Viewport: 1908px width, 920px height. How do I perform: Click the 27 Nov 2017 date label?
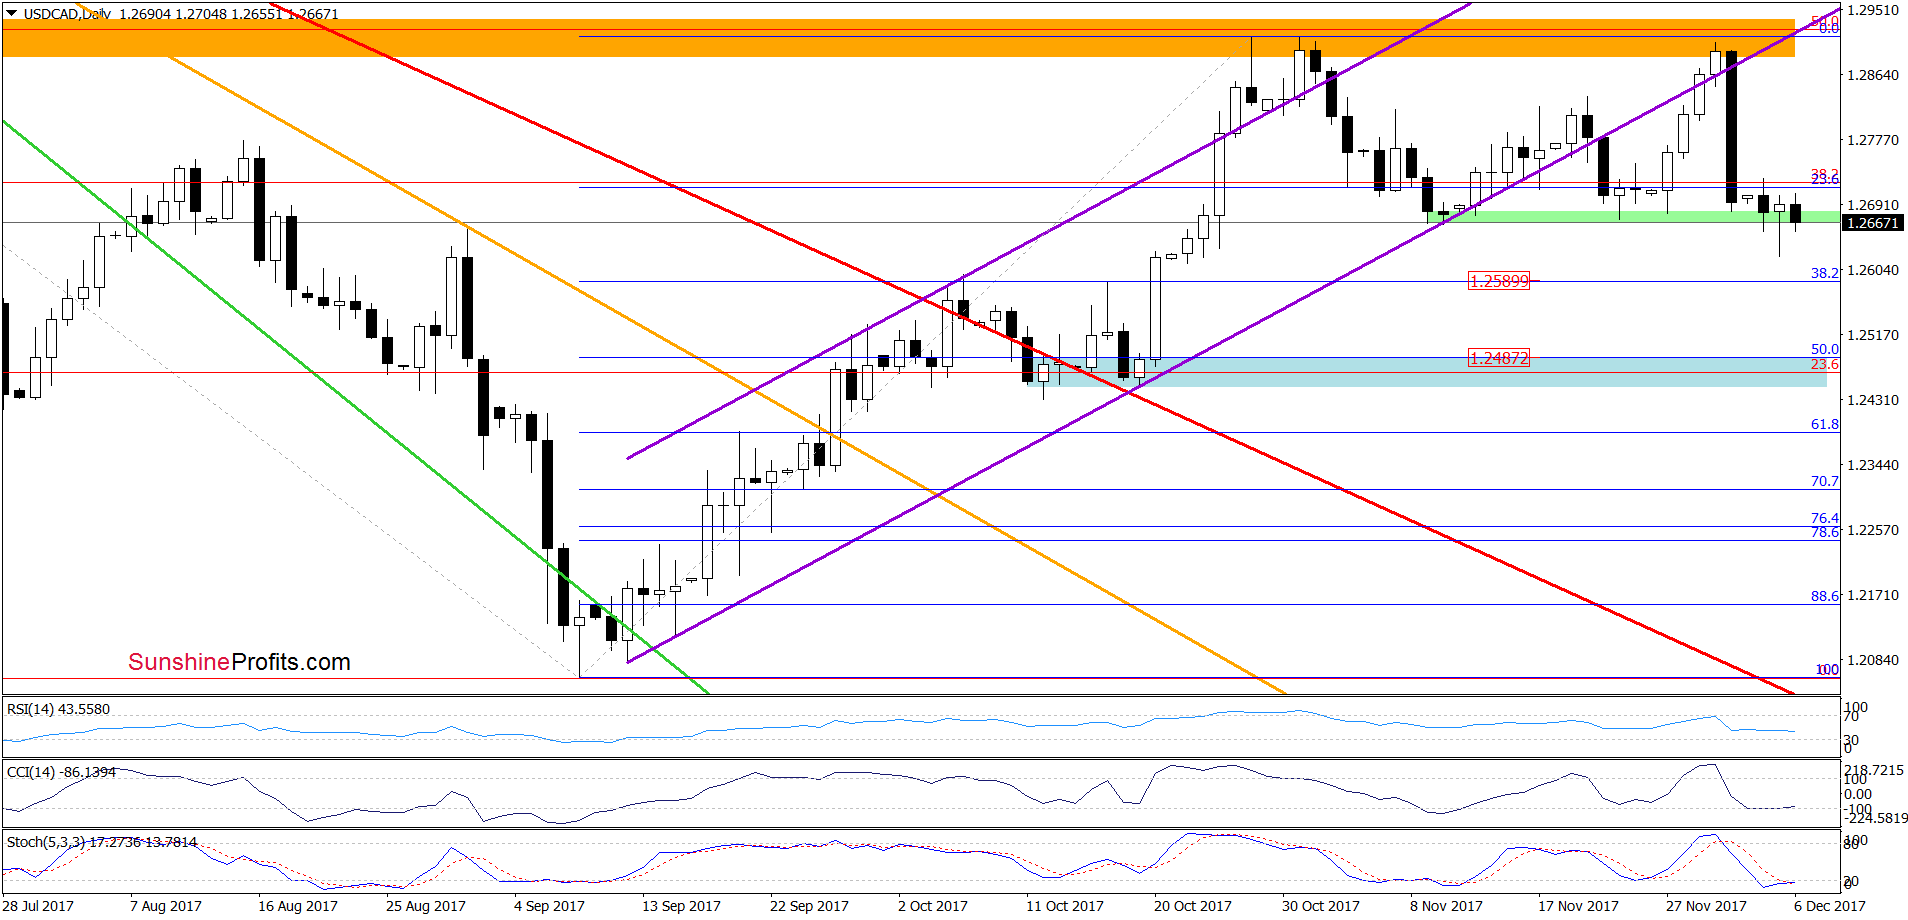[1706, 906]
